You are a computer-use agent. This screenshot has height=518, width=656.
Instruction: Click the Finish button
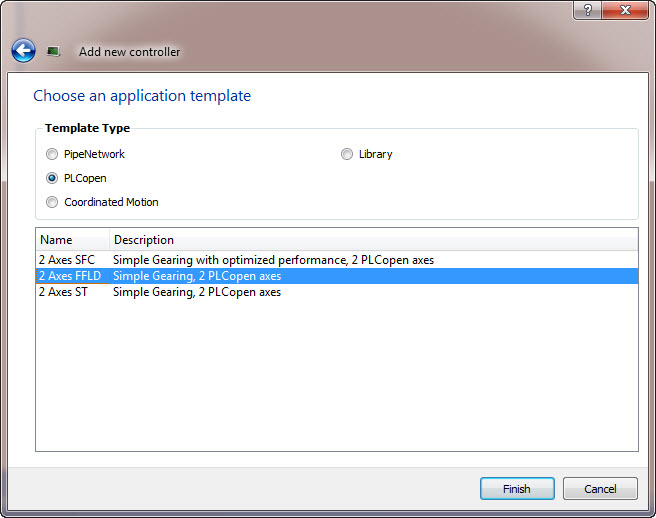click(517, 489)
